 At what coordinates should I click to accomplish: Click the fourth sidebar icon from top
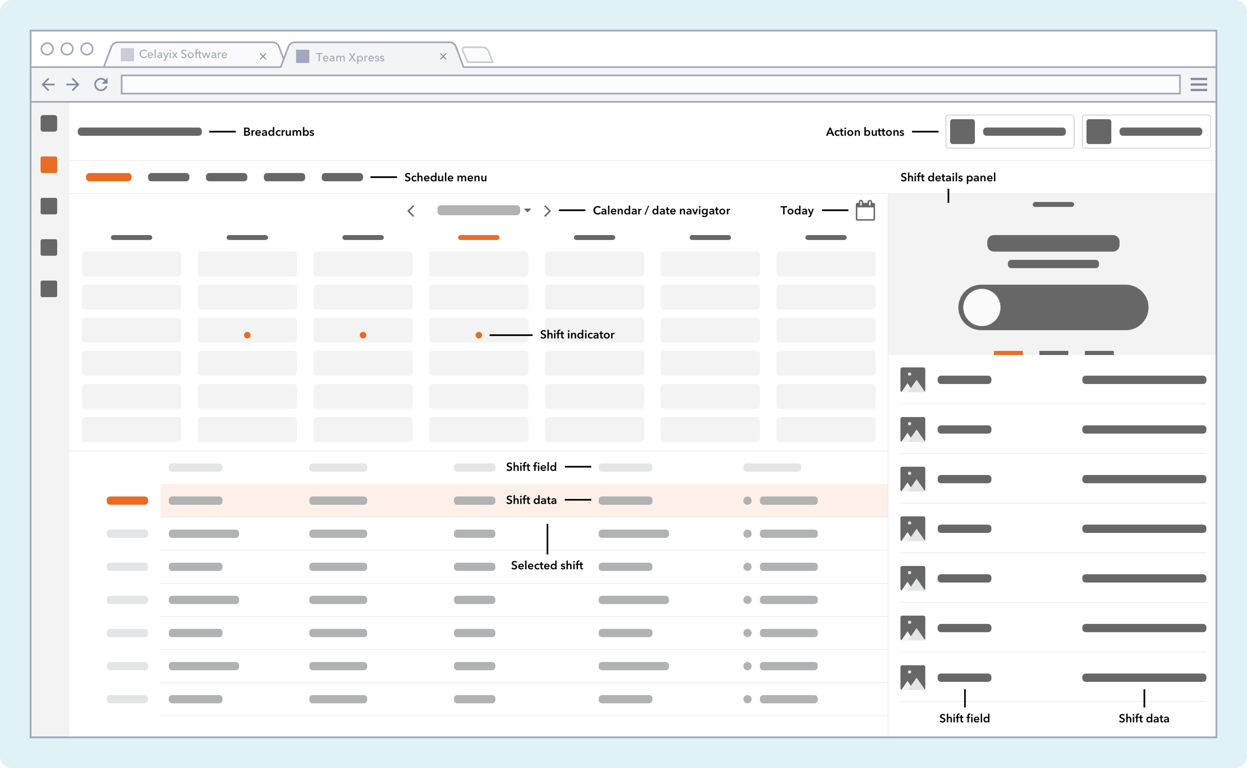point(49,247)
